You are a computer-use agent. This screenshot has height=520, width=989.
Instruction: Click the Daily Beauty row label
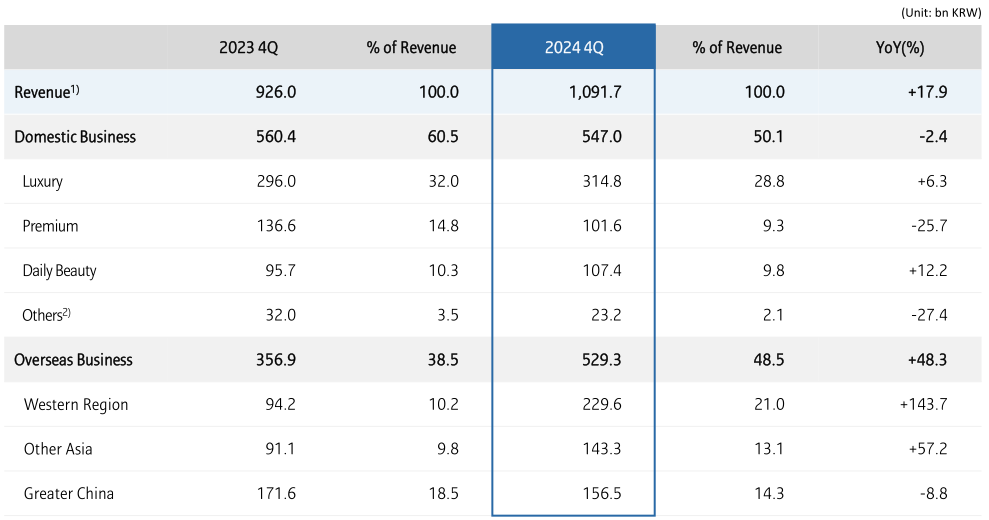(x=59, y=271)
